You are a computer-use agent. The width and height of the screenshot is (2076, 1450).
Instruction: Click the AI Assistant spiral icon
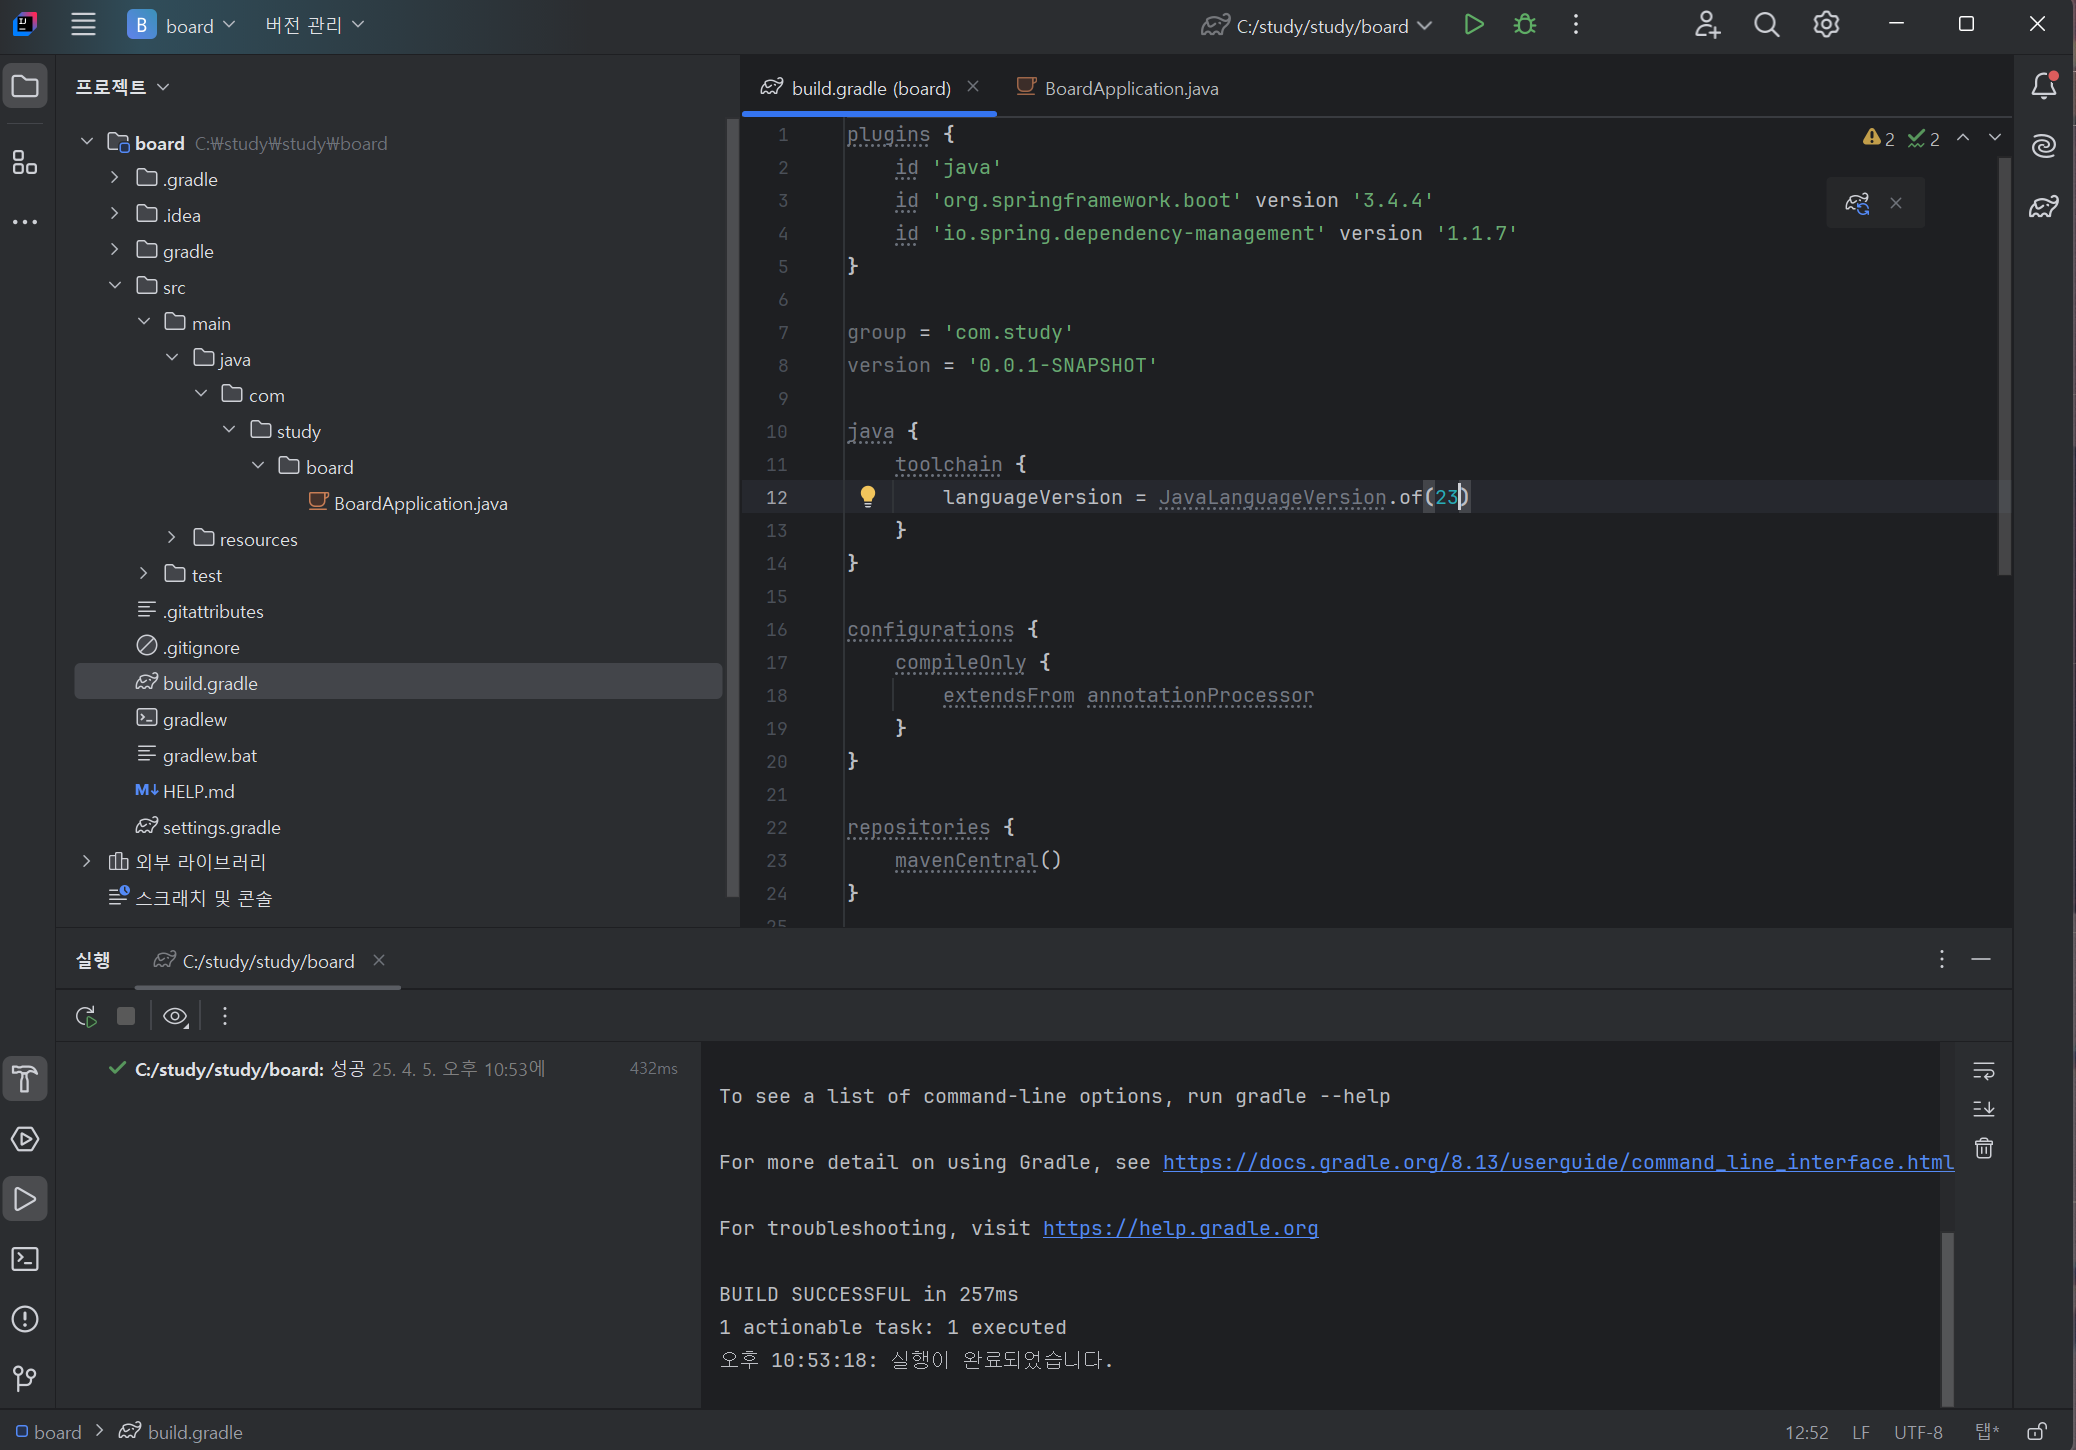pyautogui.click(x=2043, y=147)
